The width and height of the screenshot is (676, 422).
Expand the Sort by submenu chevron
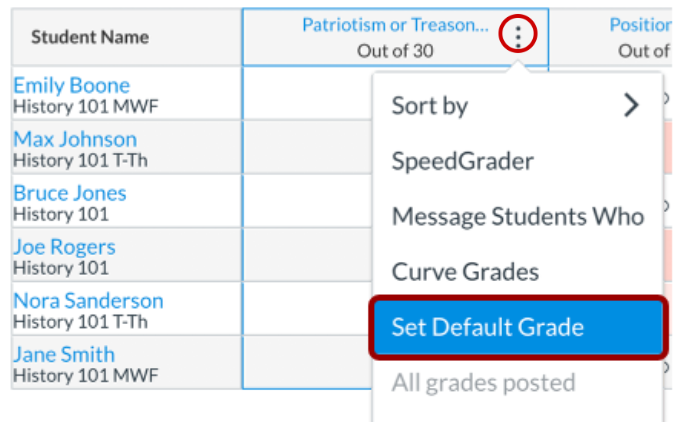coord(631,105)
